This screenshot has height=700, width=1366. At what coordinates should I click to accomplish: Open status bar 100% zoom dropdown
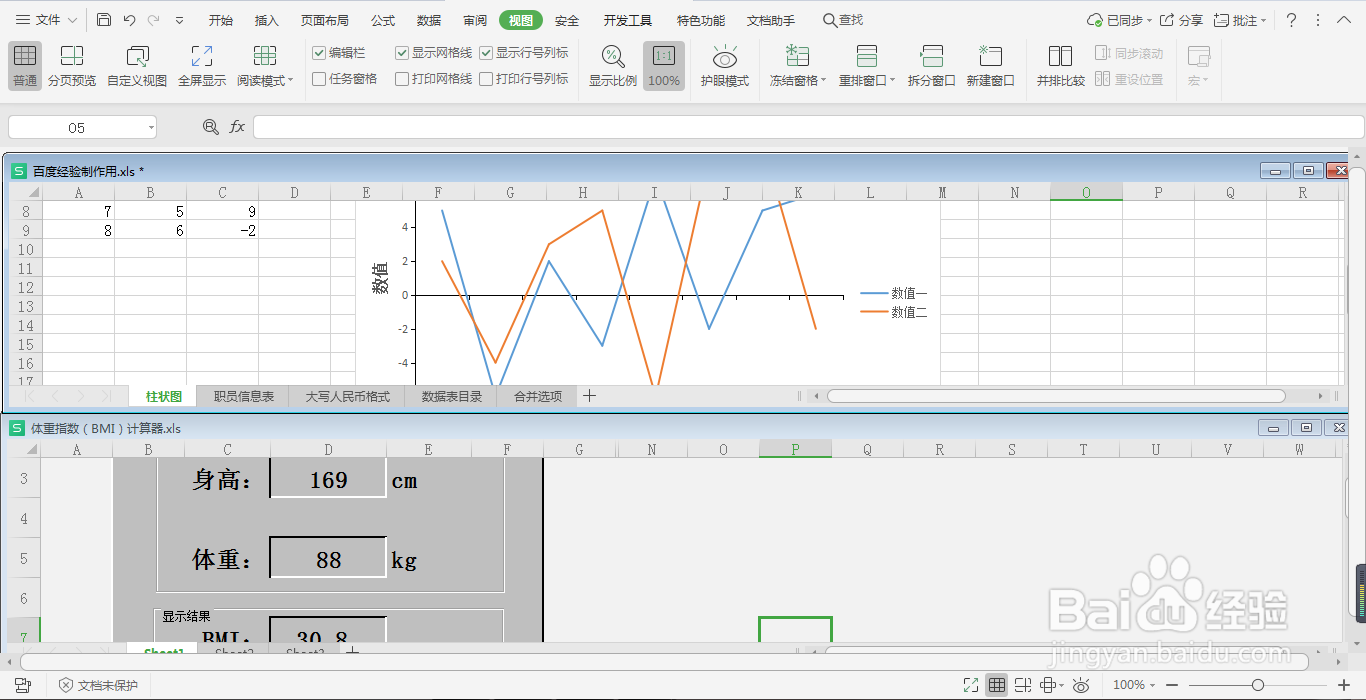point(1153,685)
